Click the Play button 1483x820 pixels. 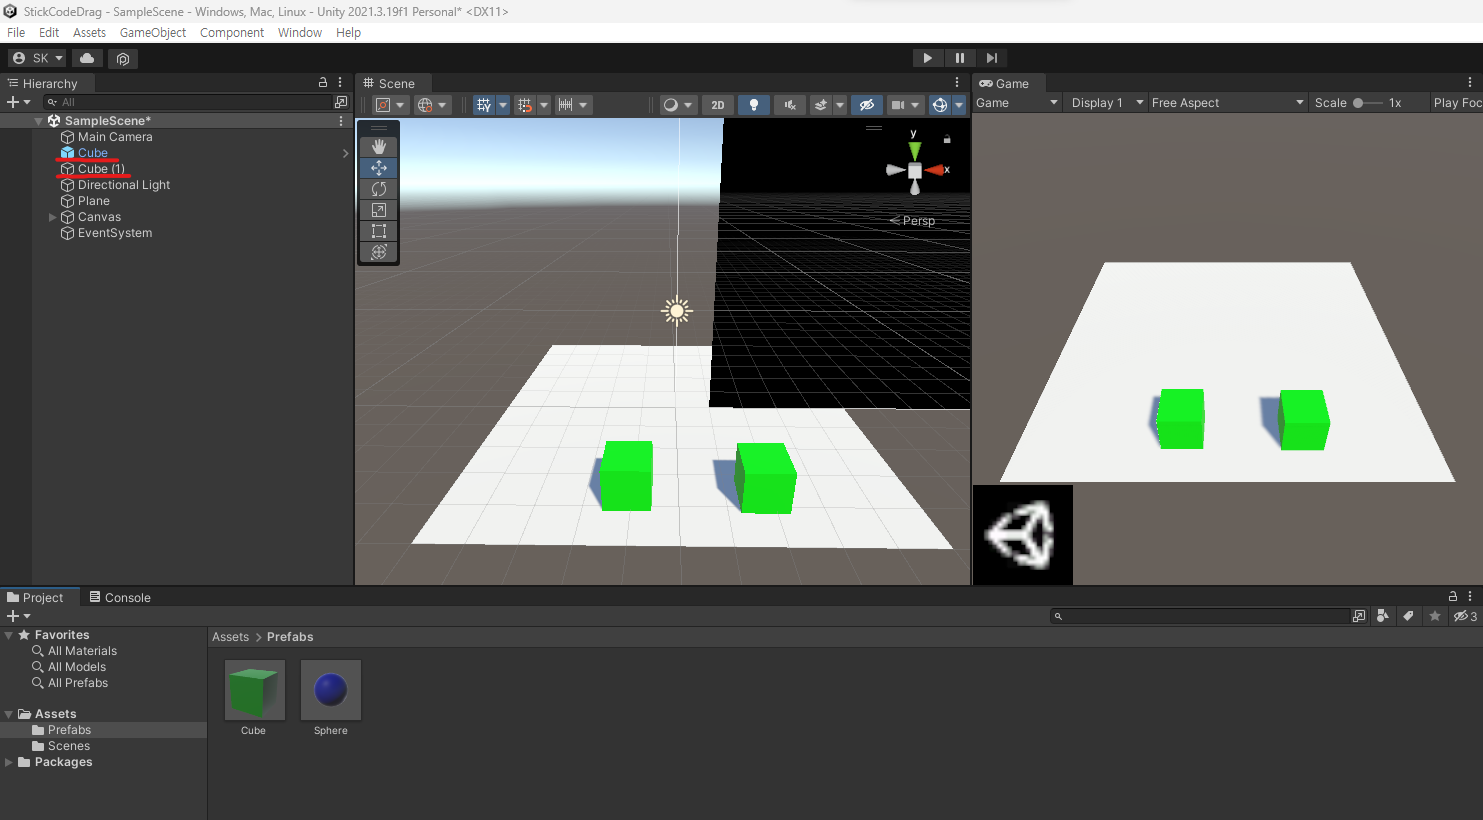[928, 58]
